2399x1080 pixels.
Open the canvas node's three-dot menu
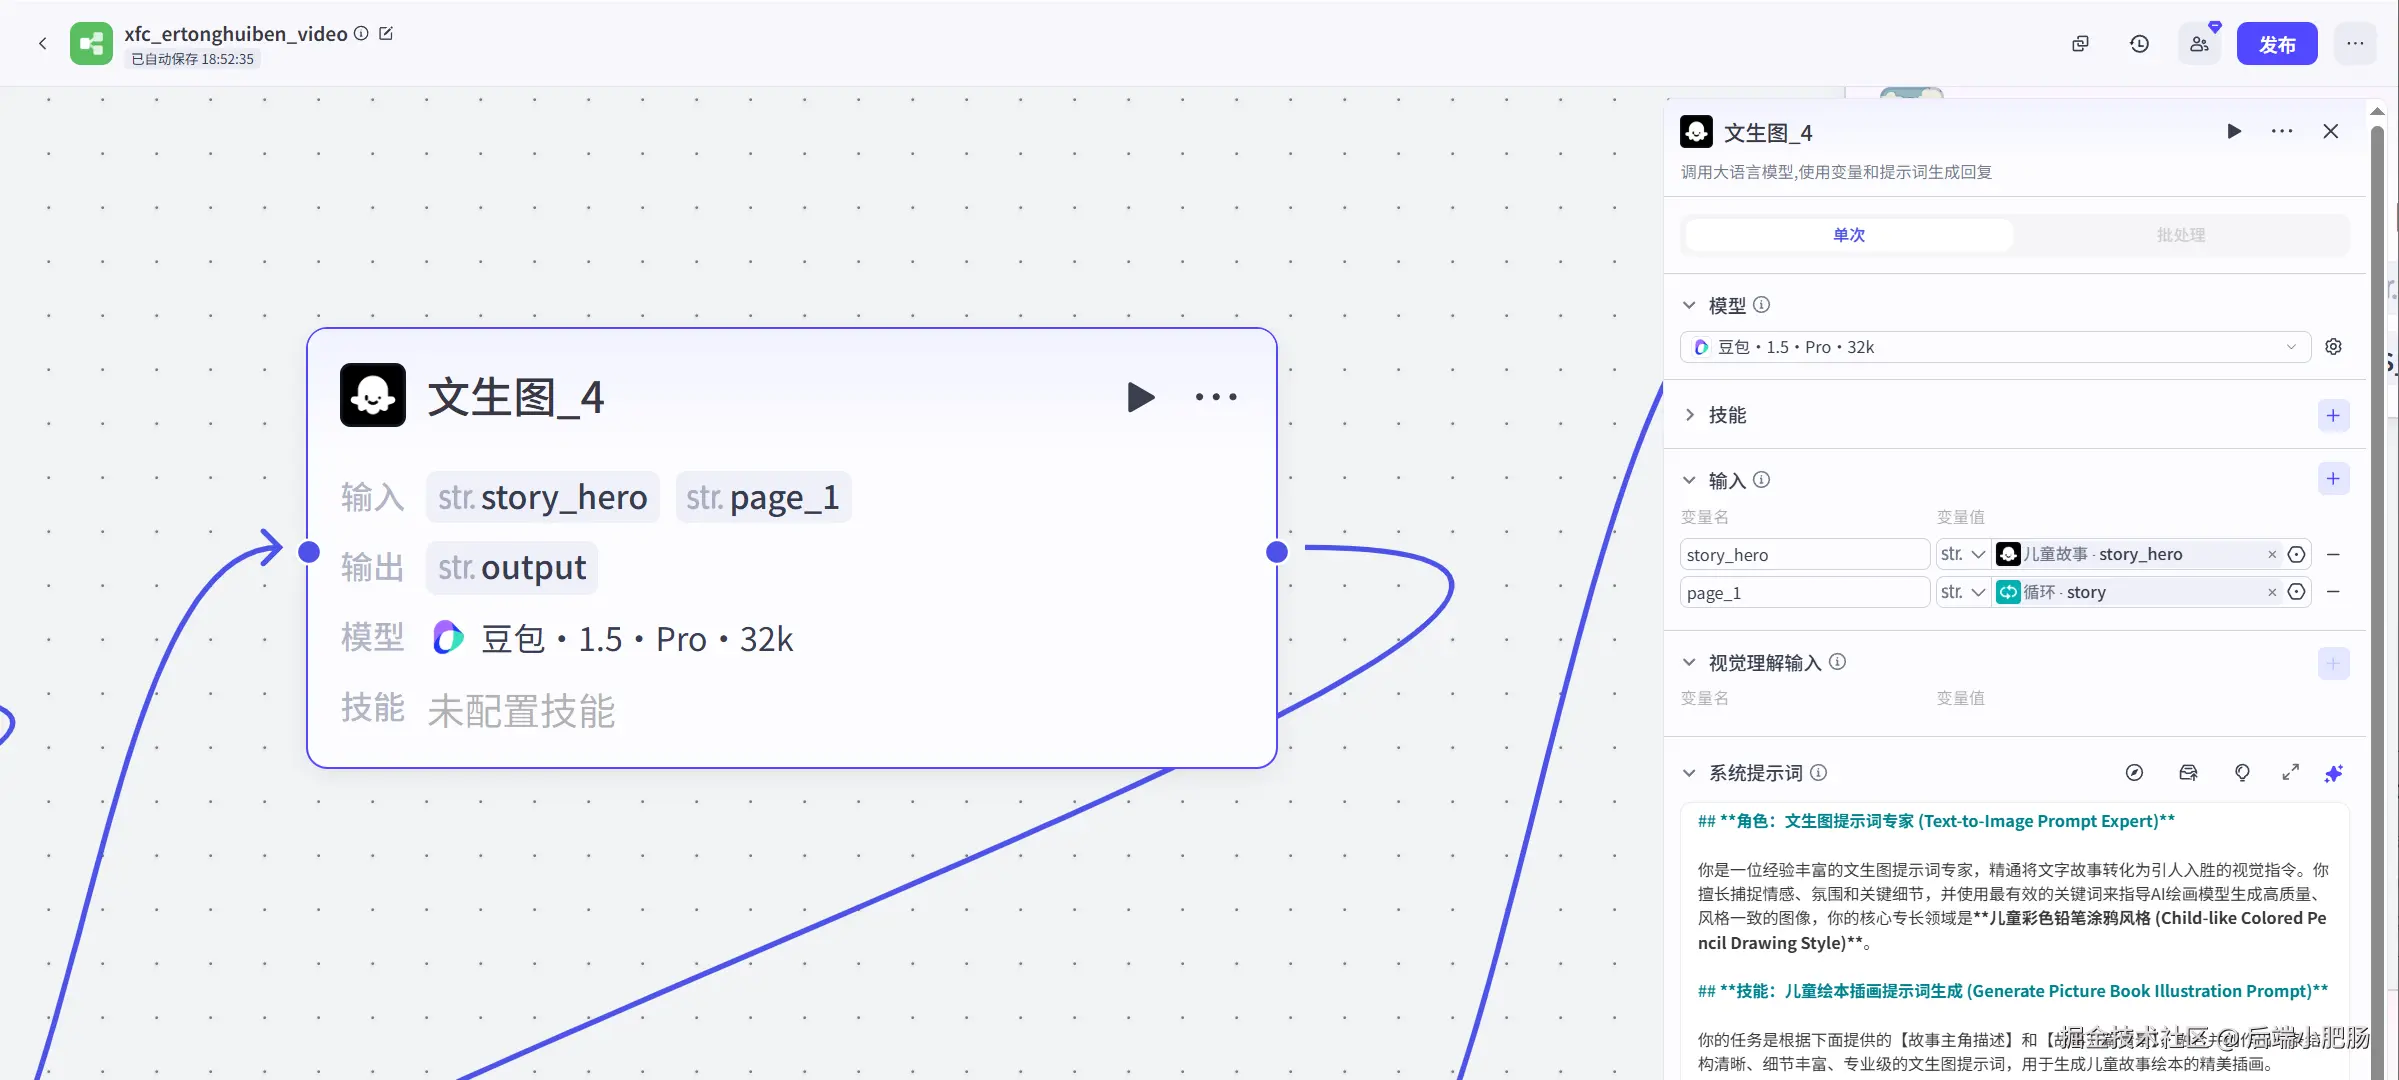click(1216, 397)
